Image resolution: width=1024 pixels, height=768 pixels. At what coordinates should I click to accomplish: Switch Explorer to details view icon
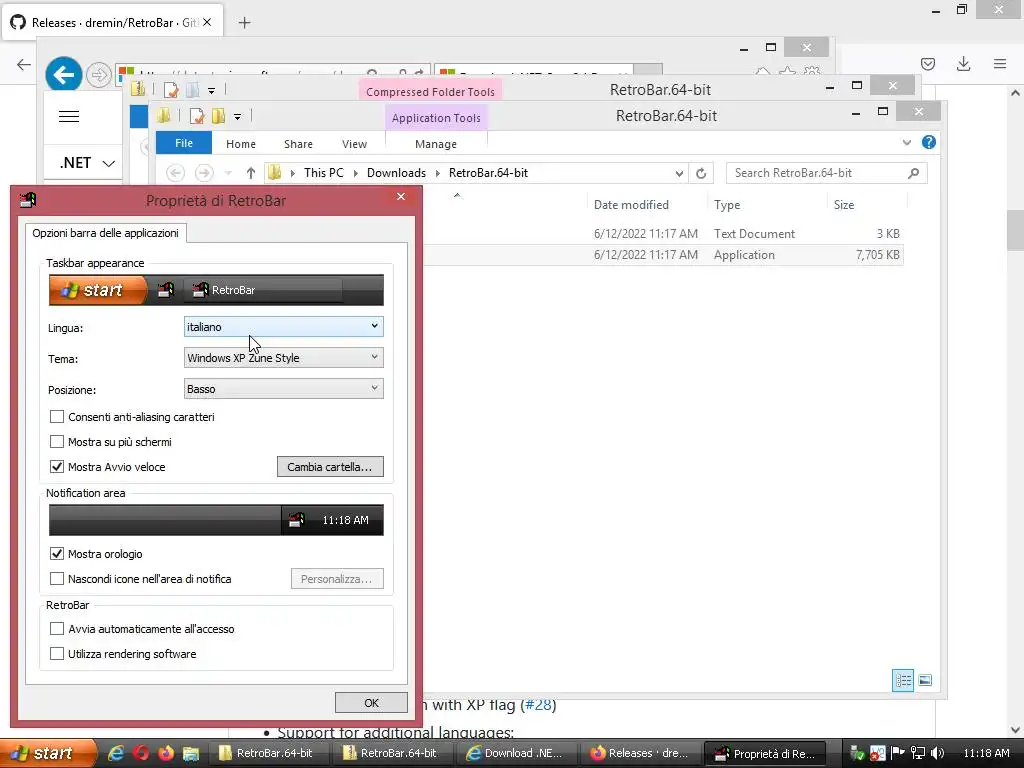(903, 680)
